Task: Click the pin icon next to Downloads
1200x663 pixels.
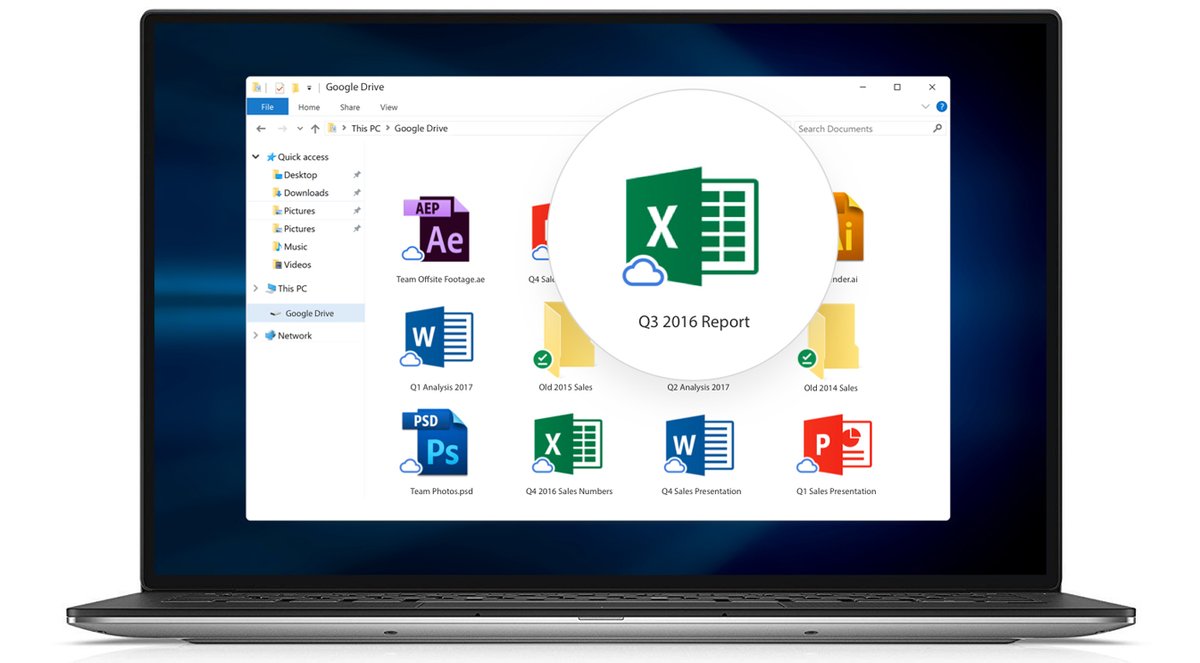Action: tap(356, 193)
